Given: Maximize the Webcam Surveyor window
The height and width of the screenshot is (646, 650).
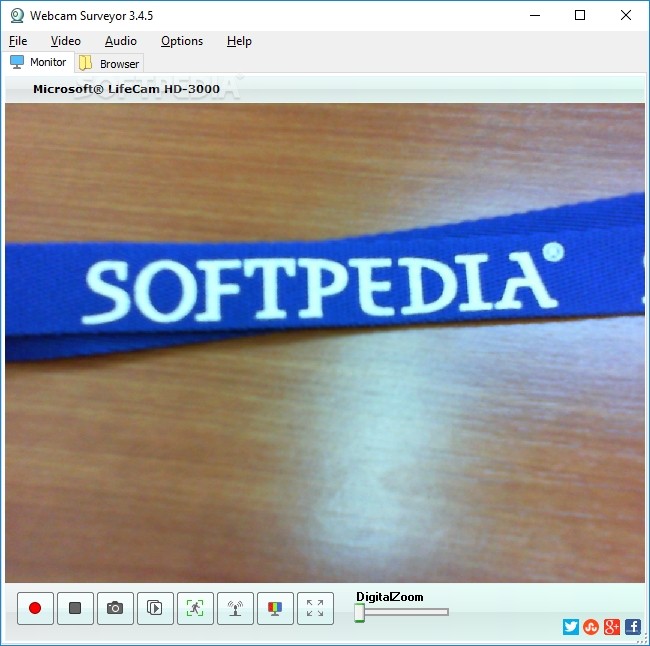Looking at the screenshot, I should tap(580, 16).
